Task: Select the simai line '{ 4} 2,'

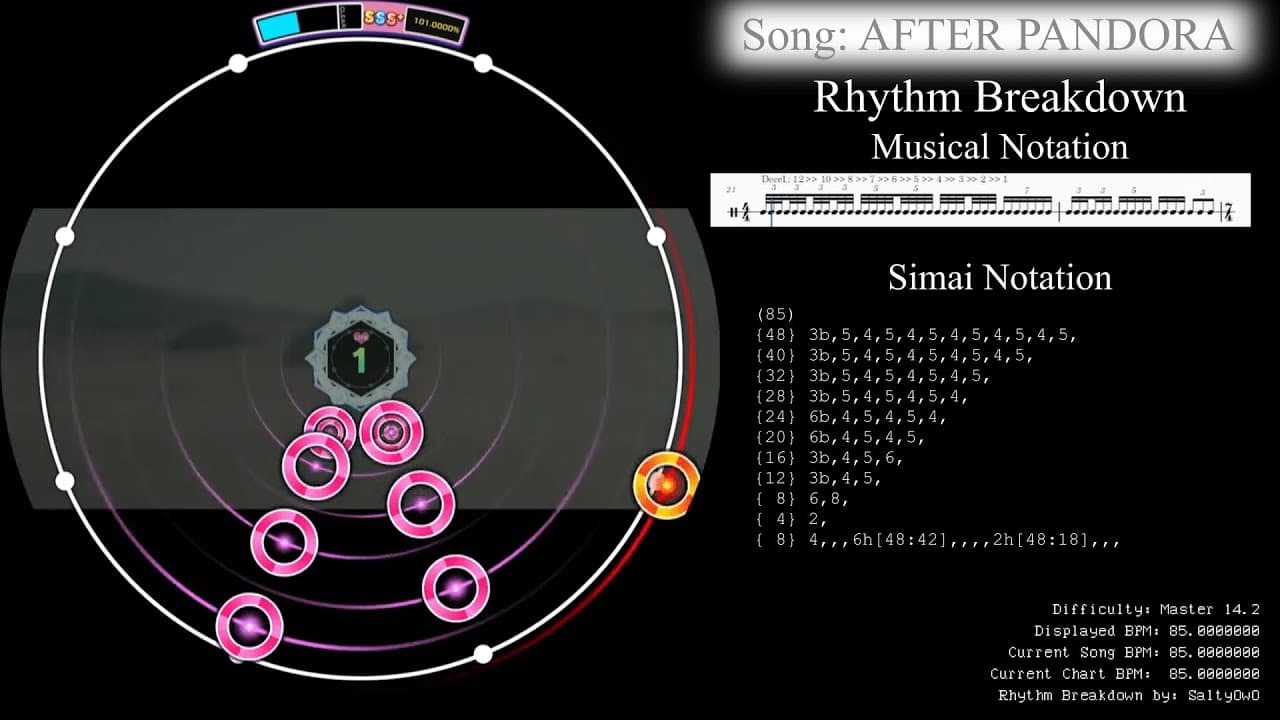Action: 791,520
